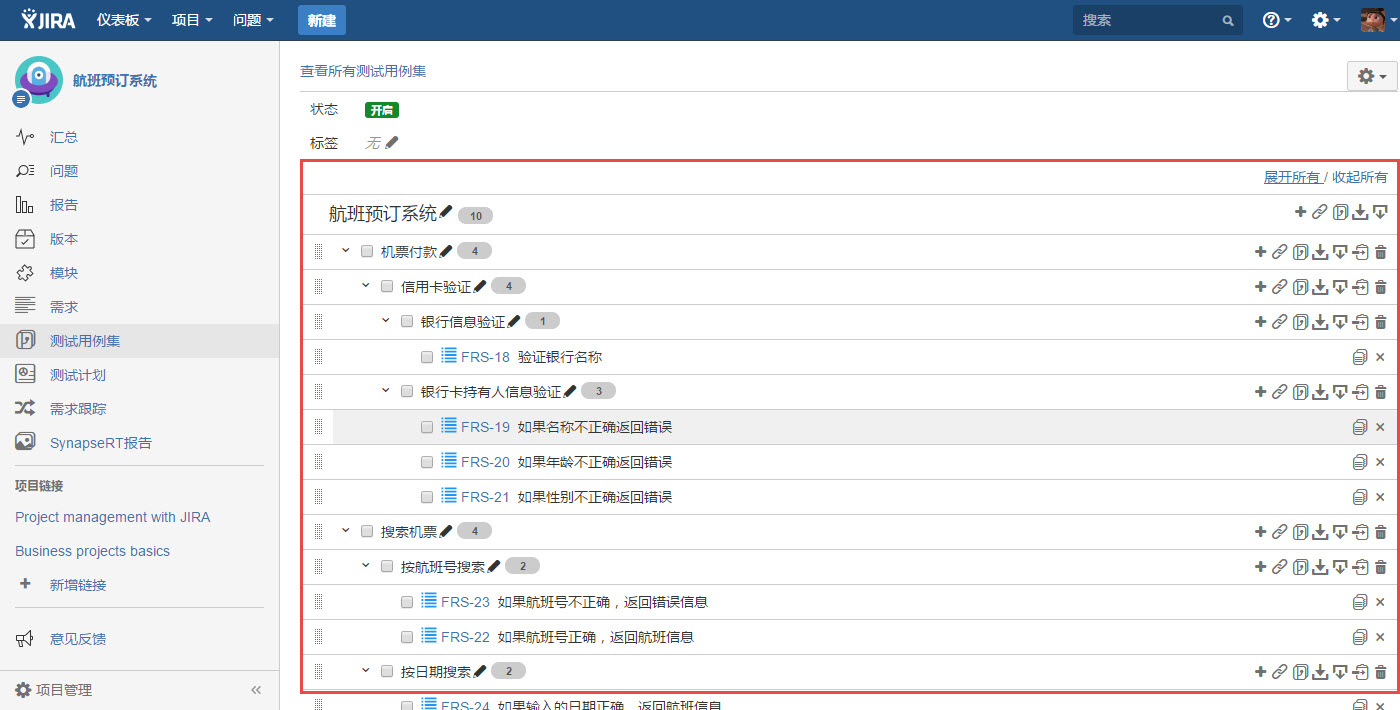Collapse the 搜索机票 suite chevron
Viewport: 1400px width, 710px height.
pyautogui.click(x=346, y=531)
